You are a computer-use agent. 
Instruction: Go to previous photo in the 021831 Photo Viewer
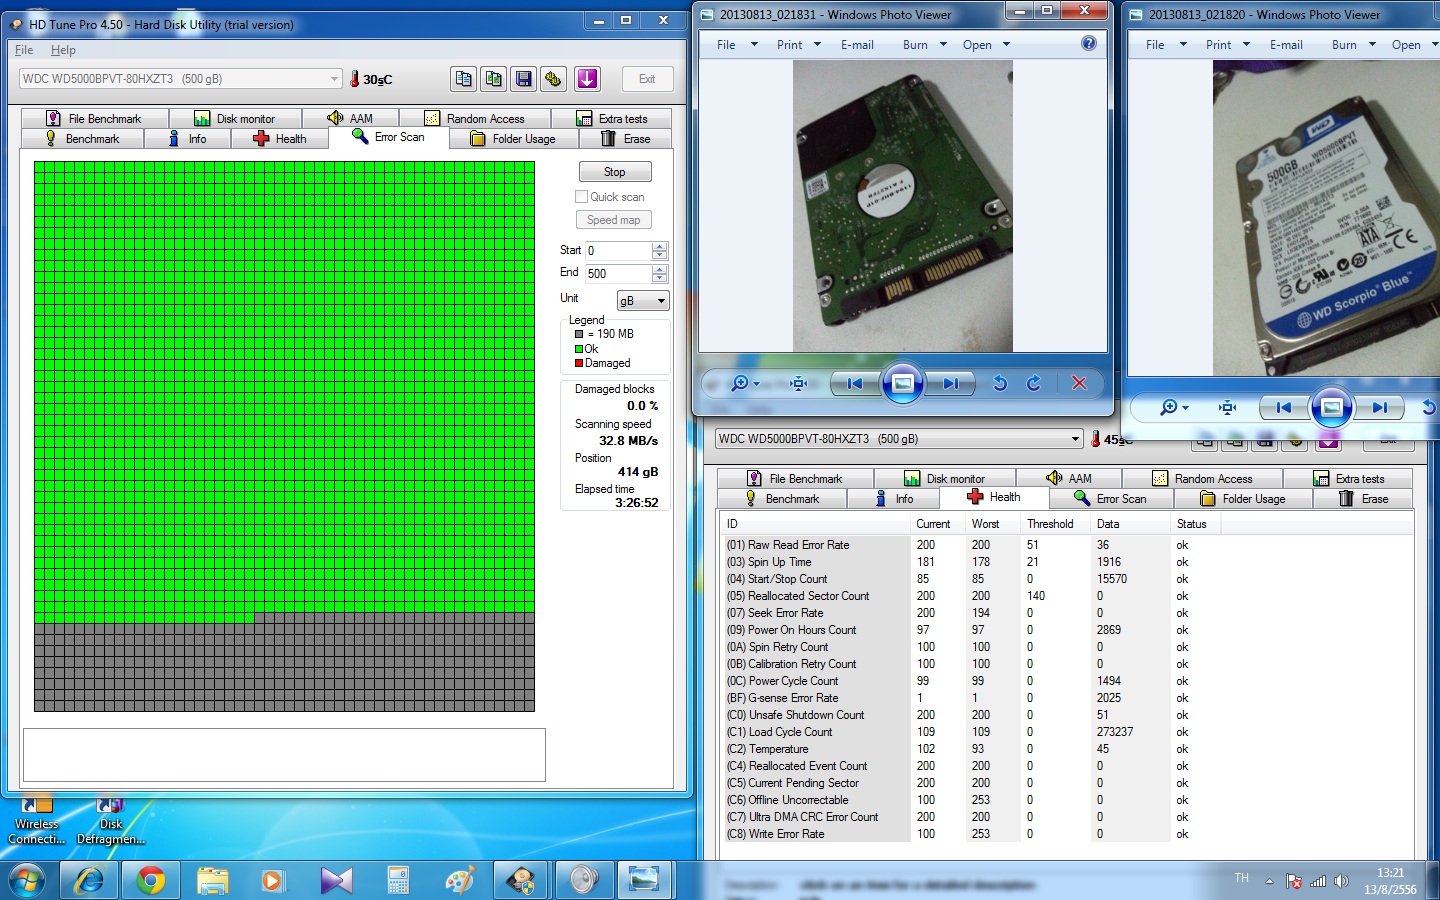click(855, 383)
